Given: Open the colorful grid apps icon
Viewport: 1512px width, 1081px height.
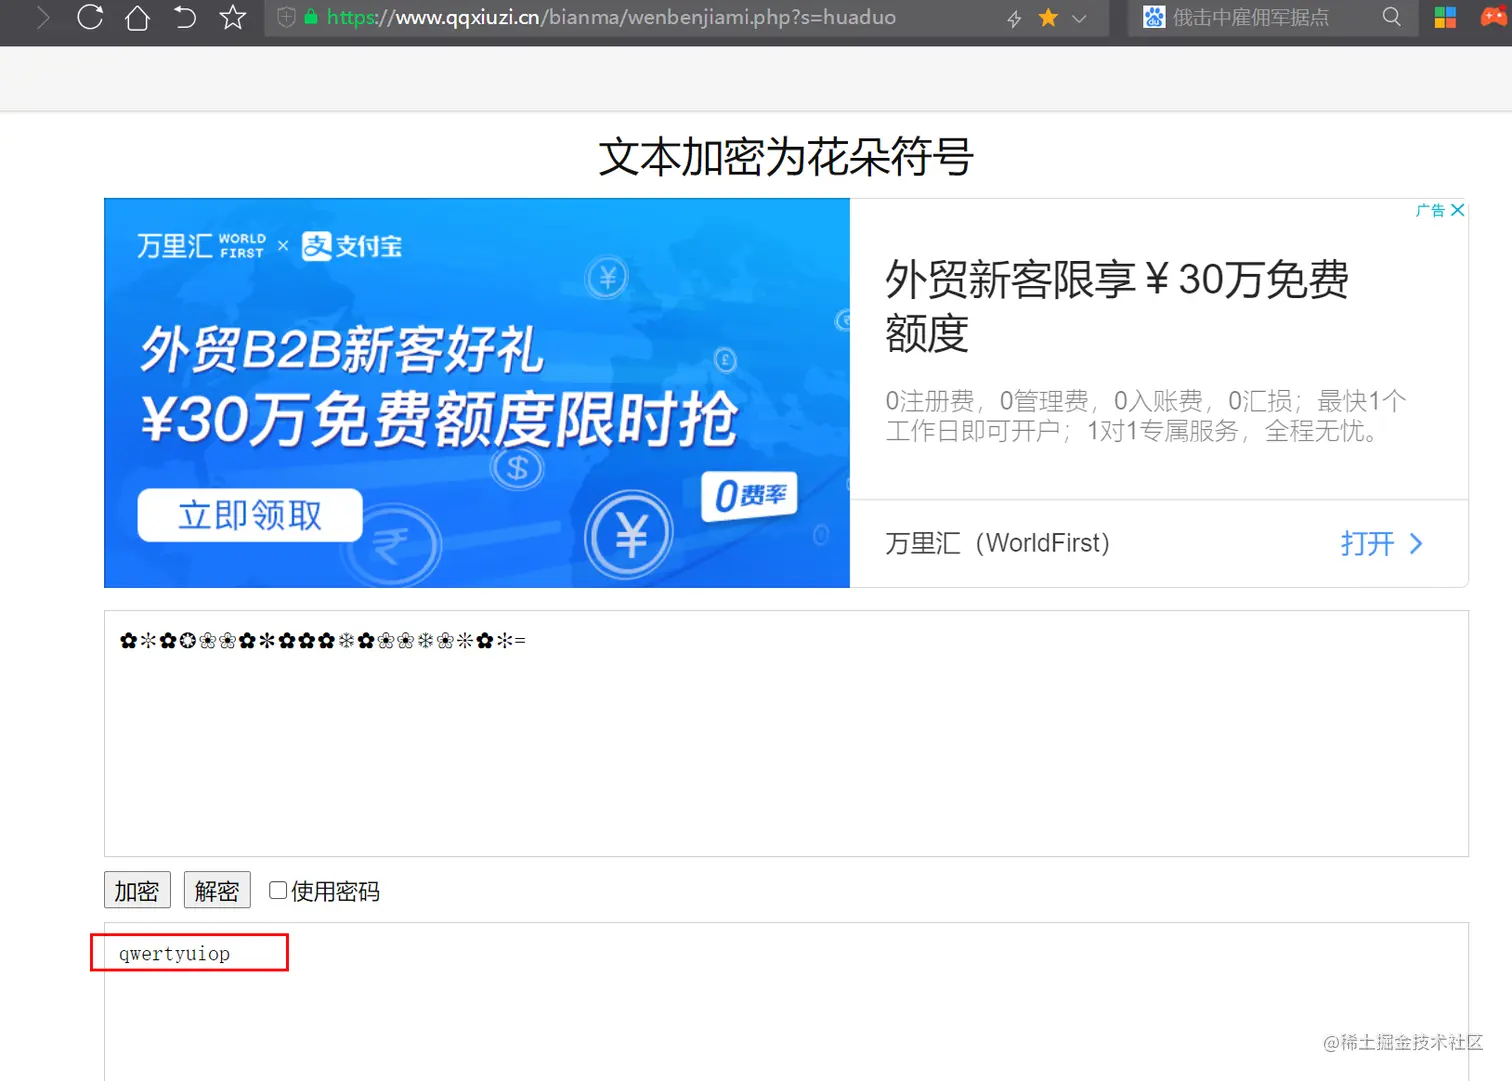Looking at the screenshot, I should coord(1445,17).
